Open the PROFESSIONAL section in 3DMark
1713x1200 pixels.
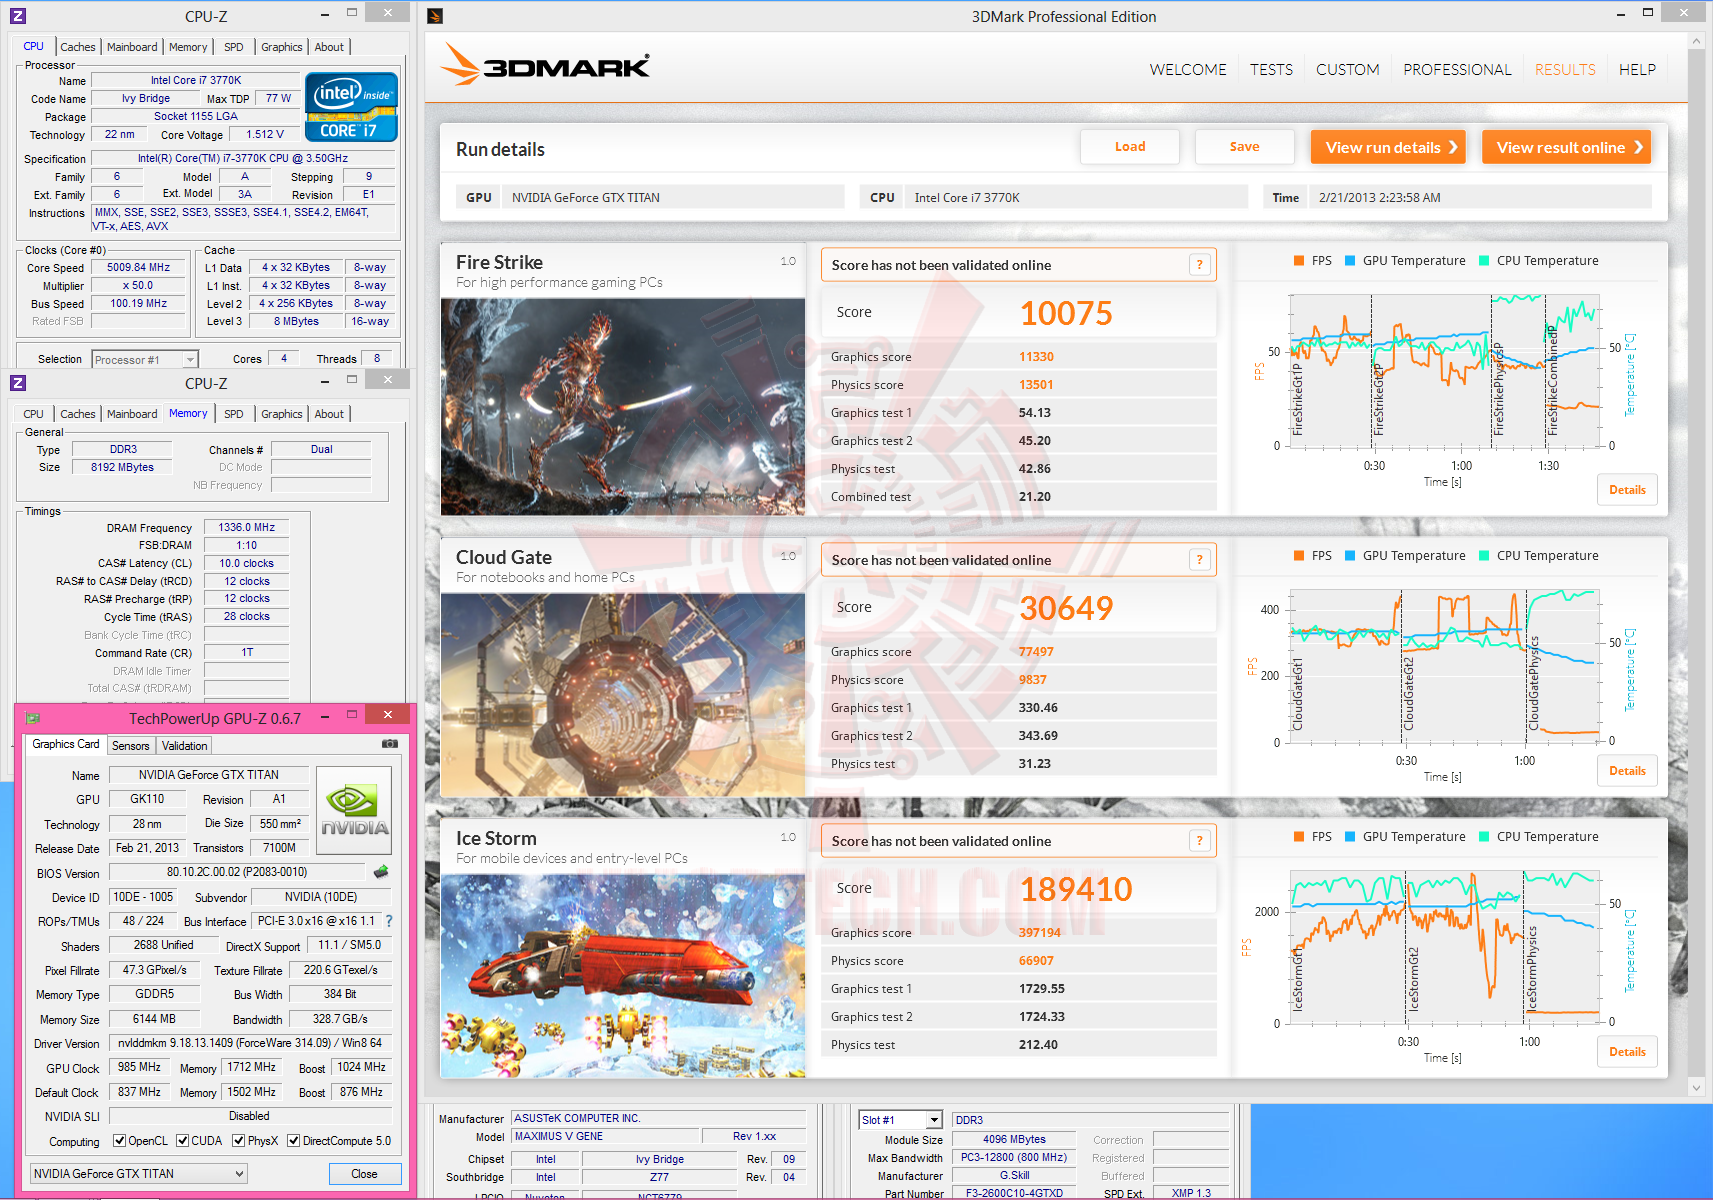(1457, 69)
